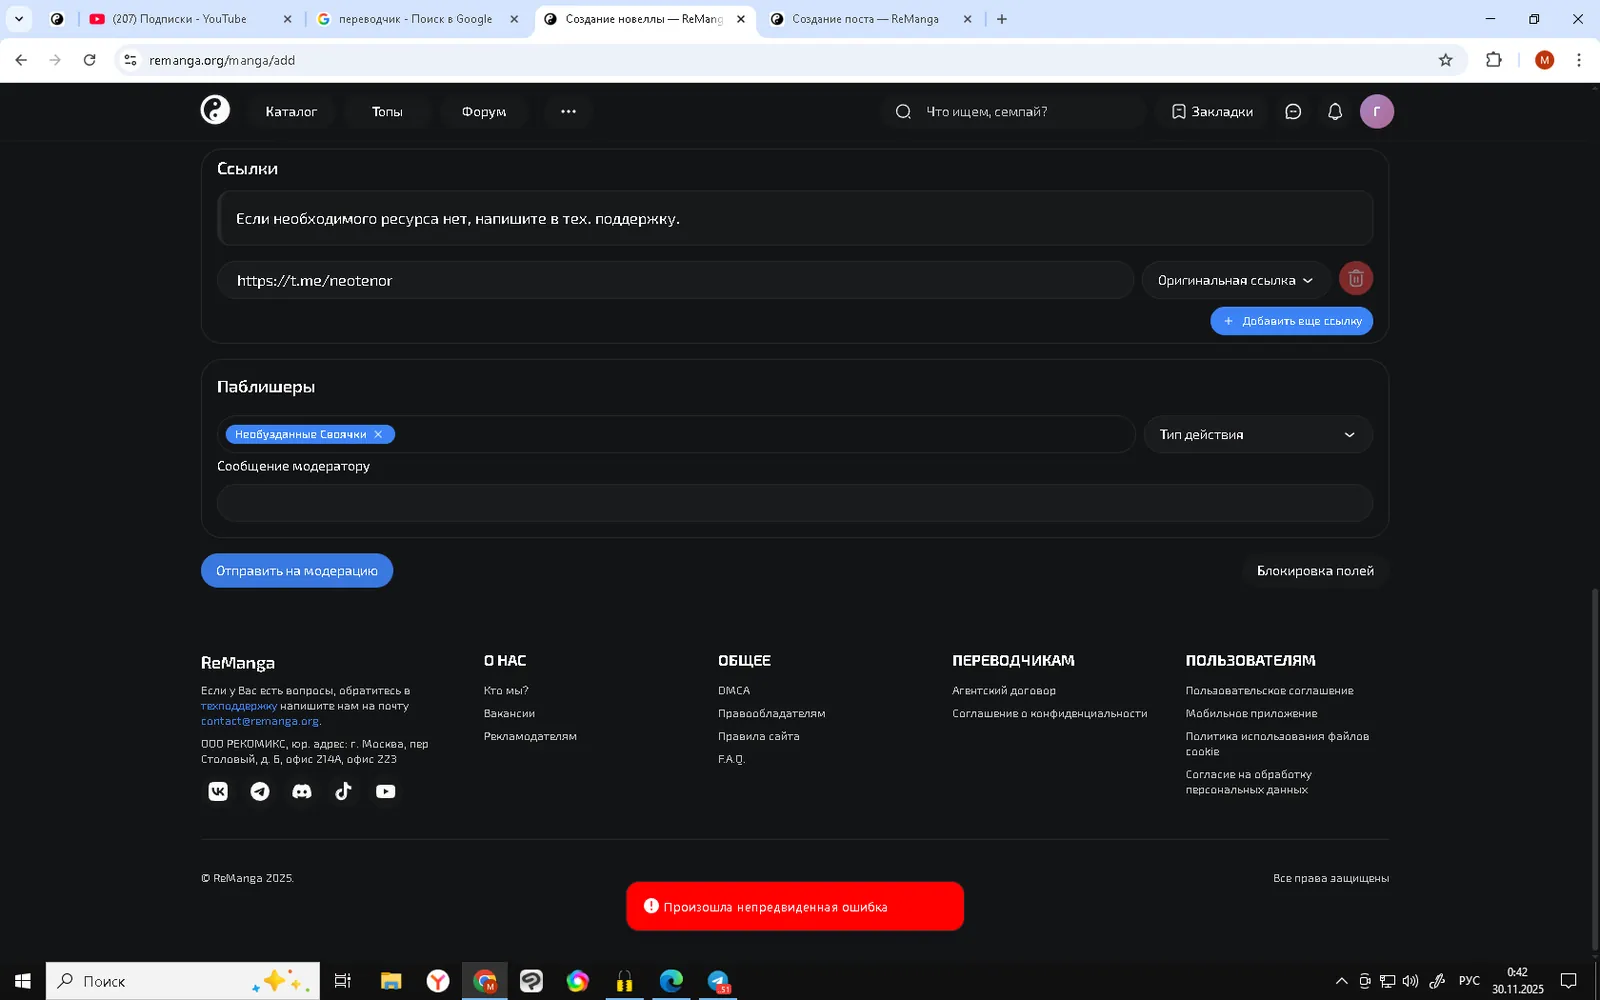Viewport: 1600px width, 1000px height.
Task: Open the F.A.Q. footer link
Action: pyautogui.click(x=731, y=760)
